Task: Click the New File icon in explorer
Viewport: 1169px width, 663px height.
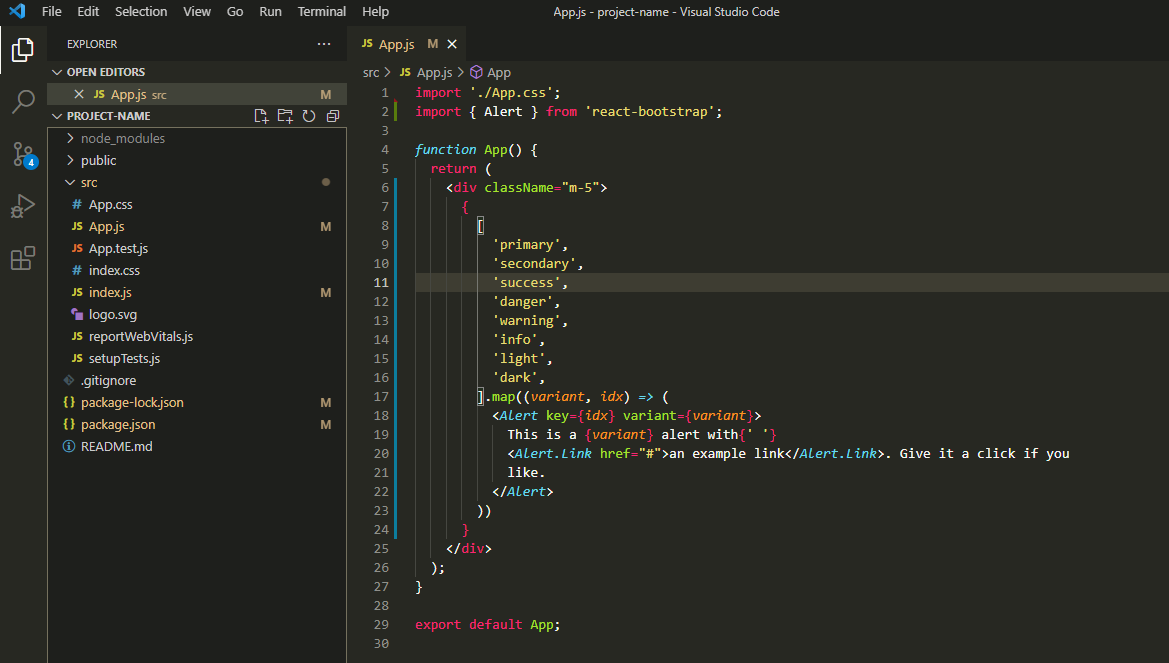Action: (x=261, y=116)
